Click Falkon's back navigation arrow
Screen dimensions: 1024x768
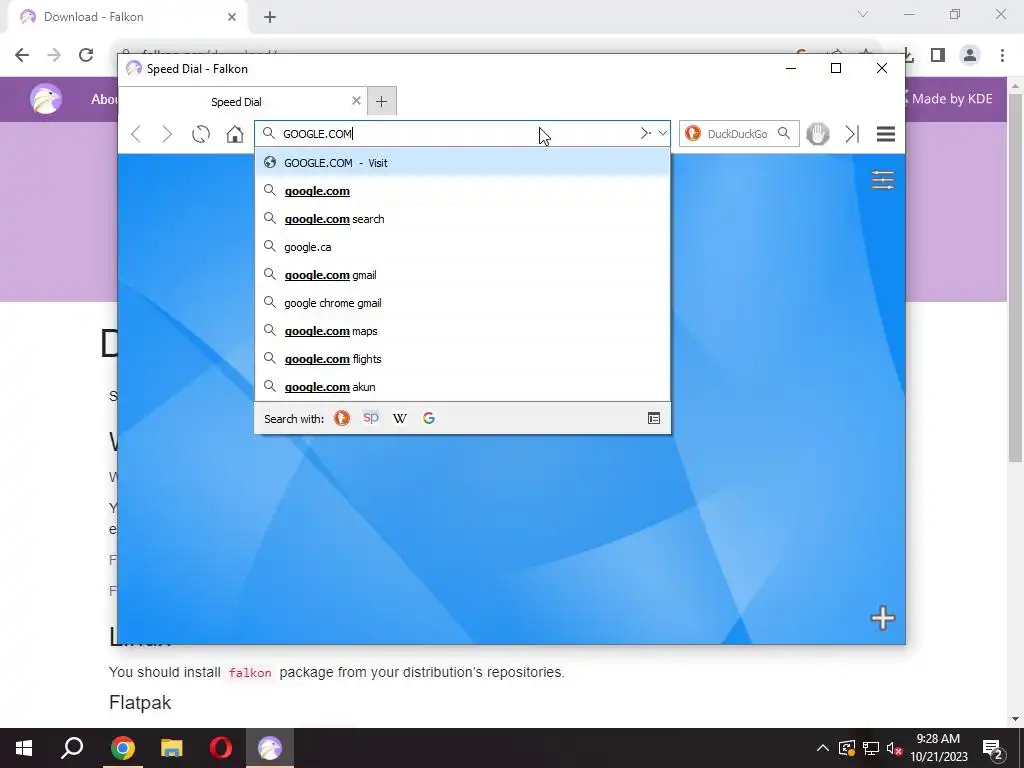click(x=136, y=134)
